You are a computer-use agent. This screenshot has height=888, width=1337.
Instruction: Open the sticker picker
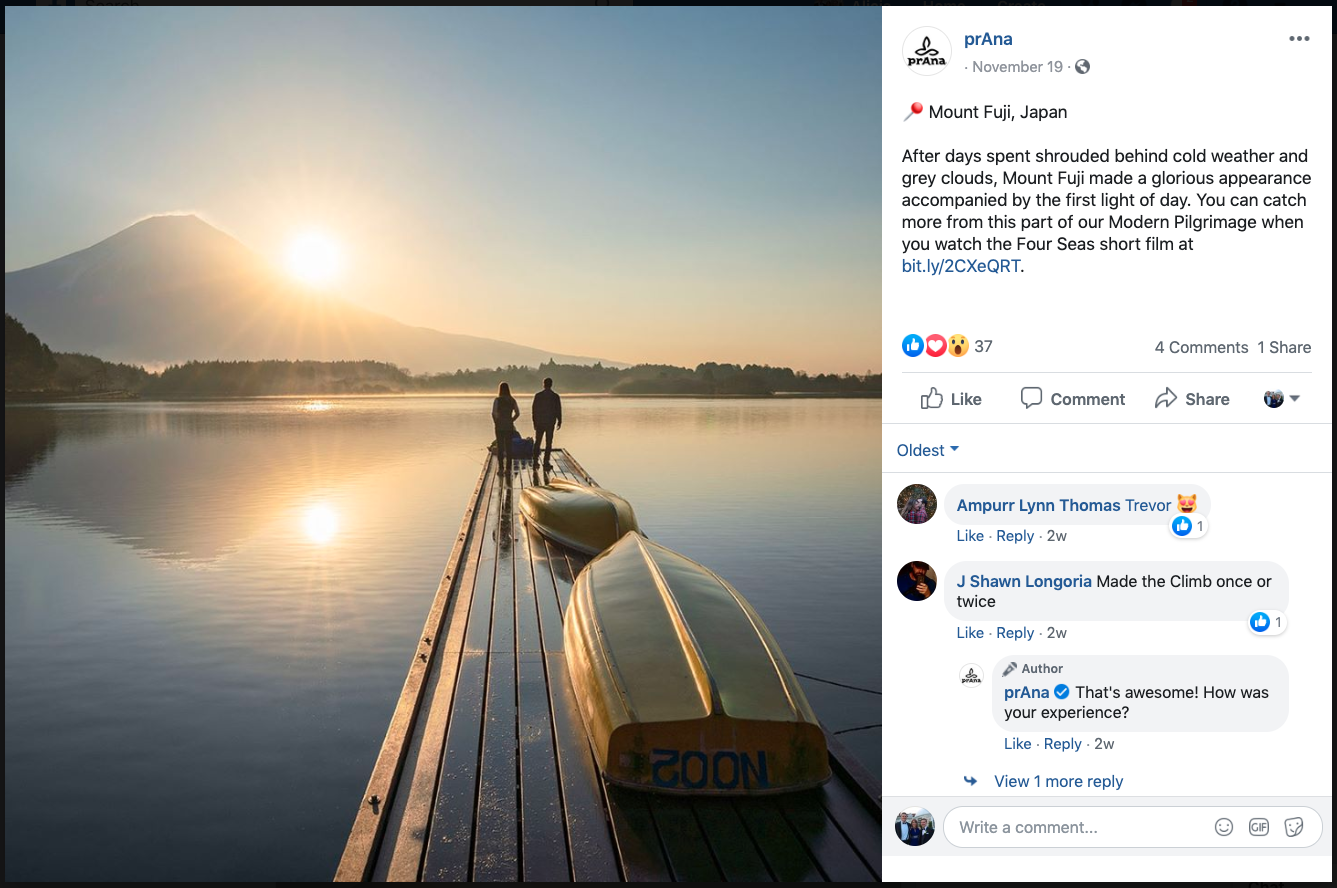click(x=1293, y=827)
